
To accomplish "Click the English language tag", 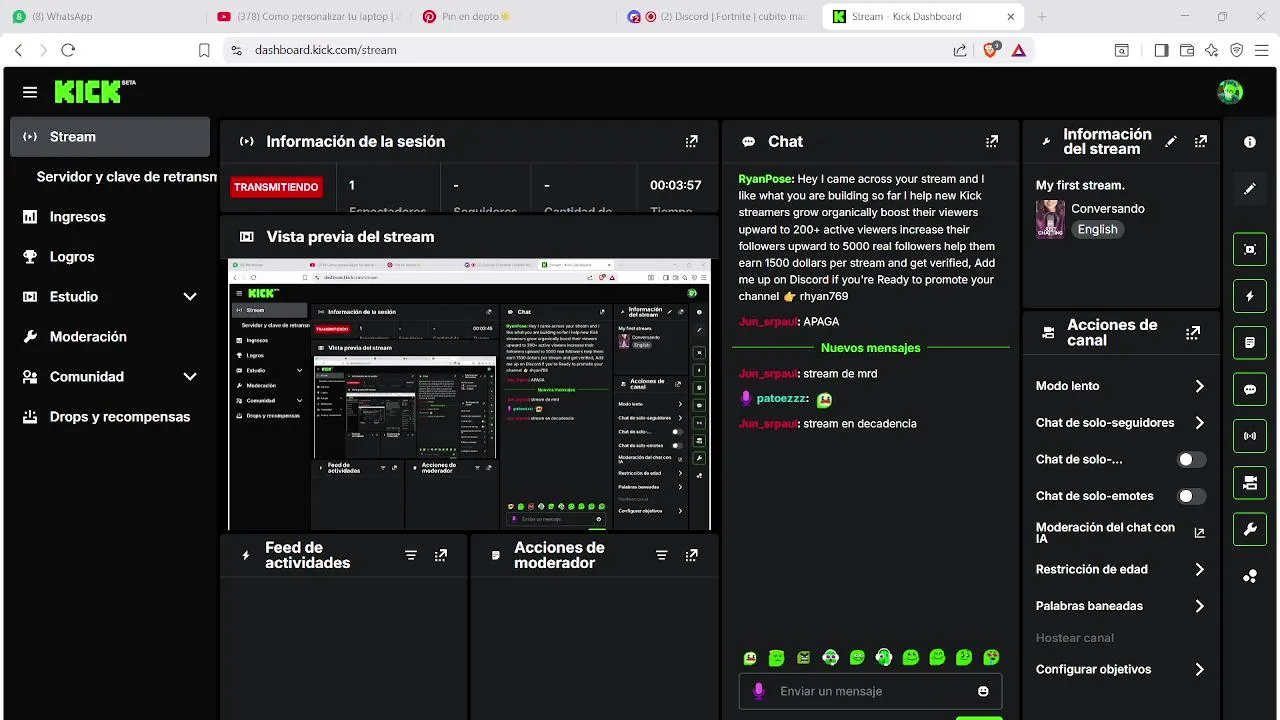I will tap(1097, 229).
